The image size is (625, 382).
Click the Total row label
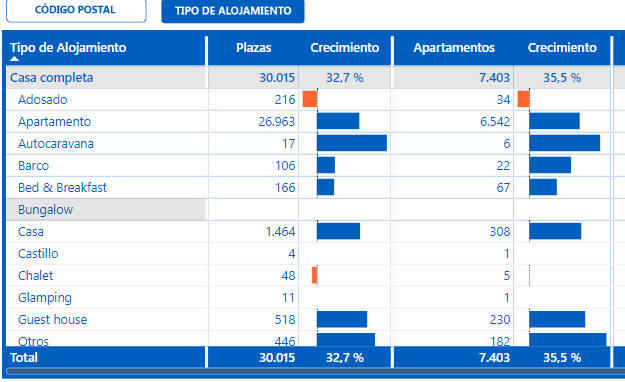pyautogui.click(x=24, y=358)
